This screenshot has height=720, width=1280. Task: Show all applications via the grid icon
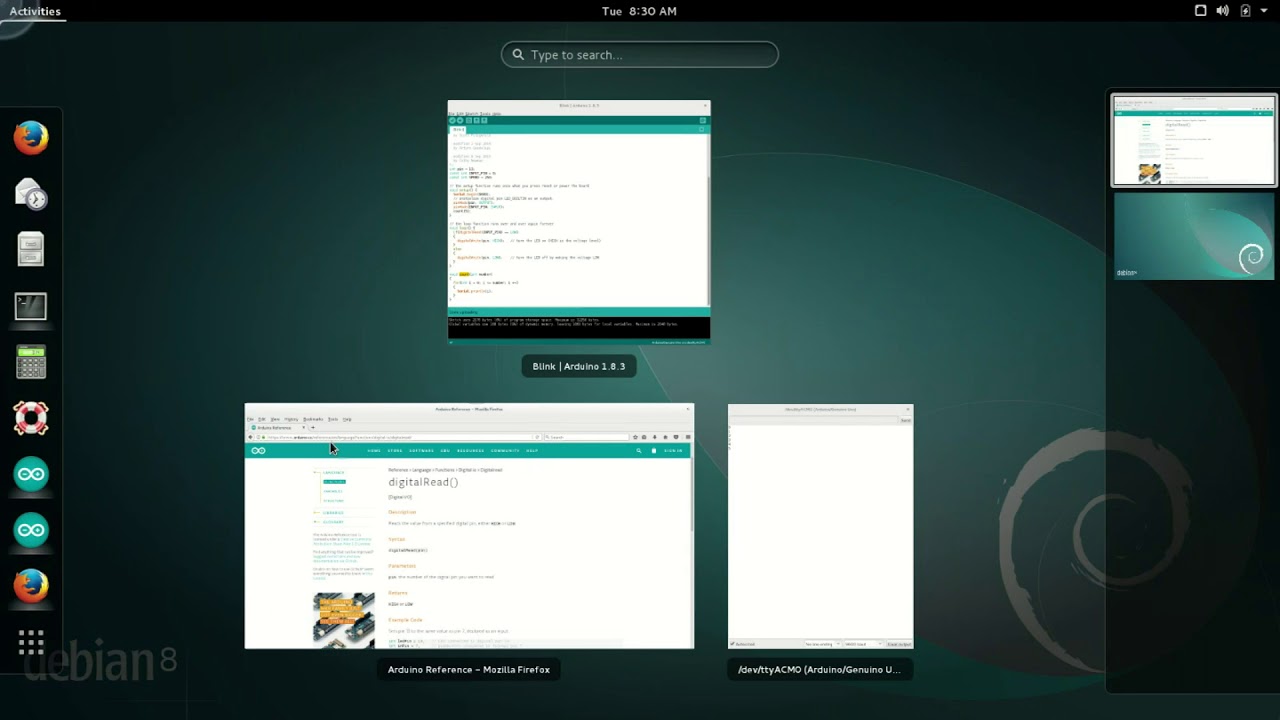point(31,642)
